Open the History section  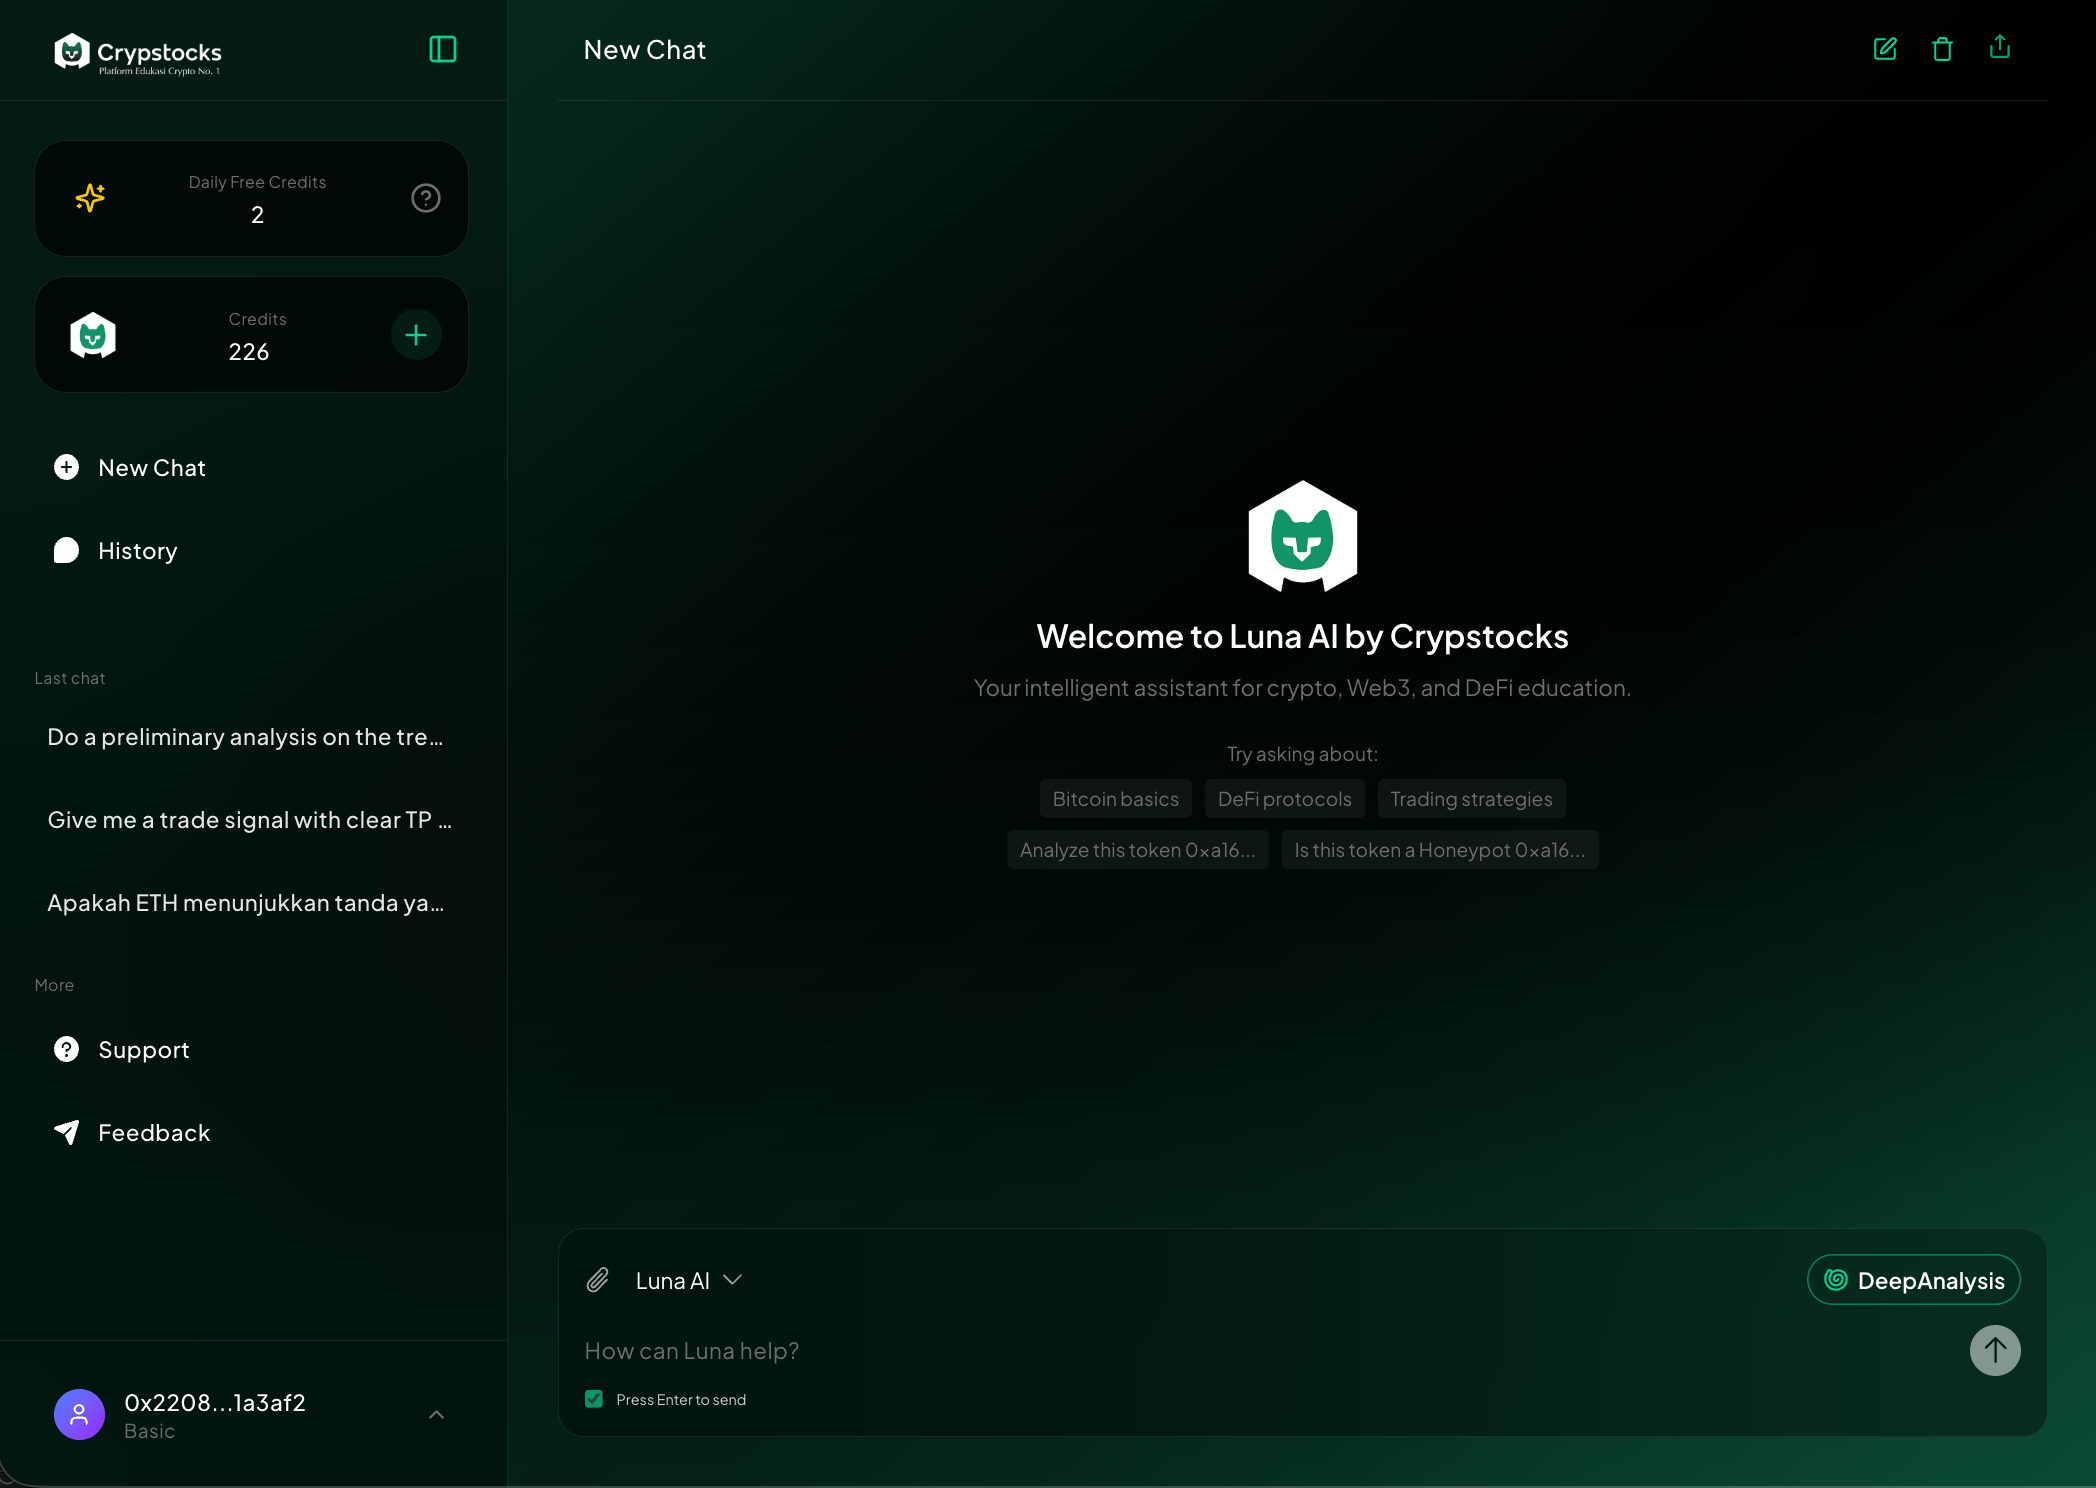pos(135,550)
